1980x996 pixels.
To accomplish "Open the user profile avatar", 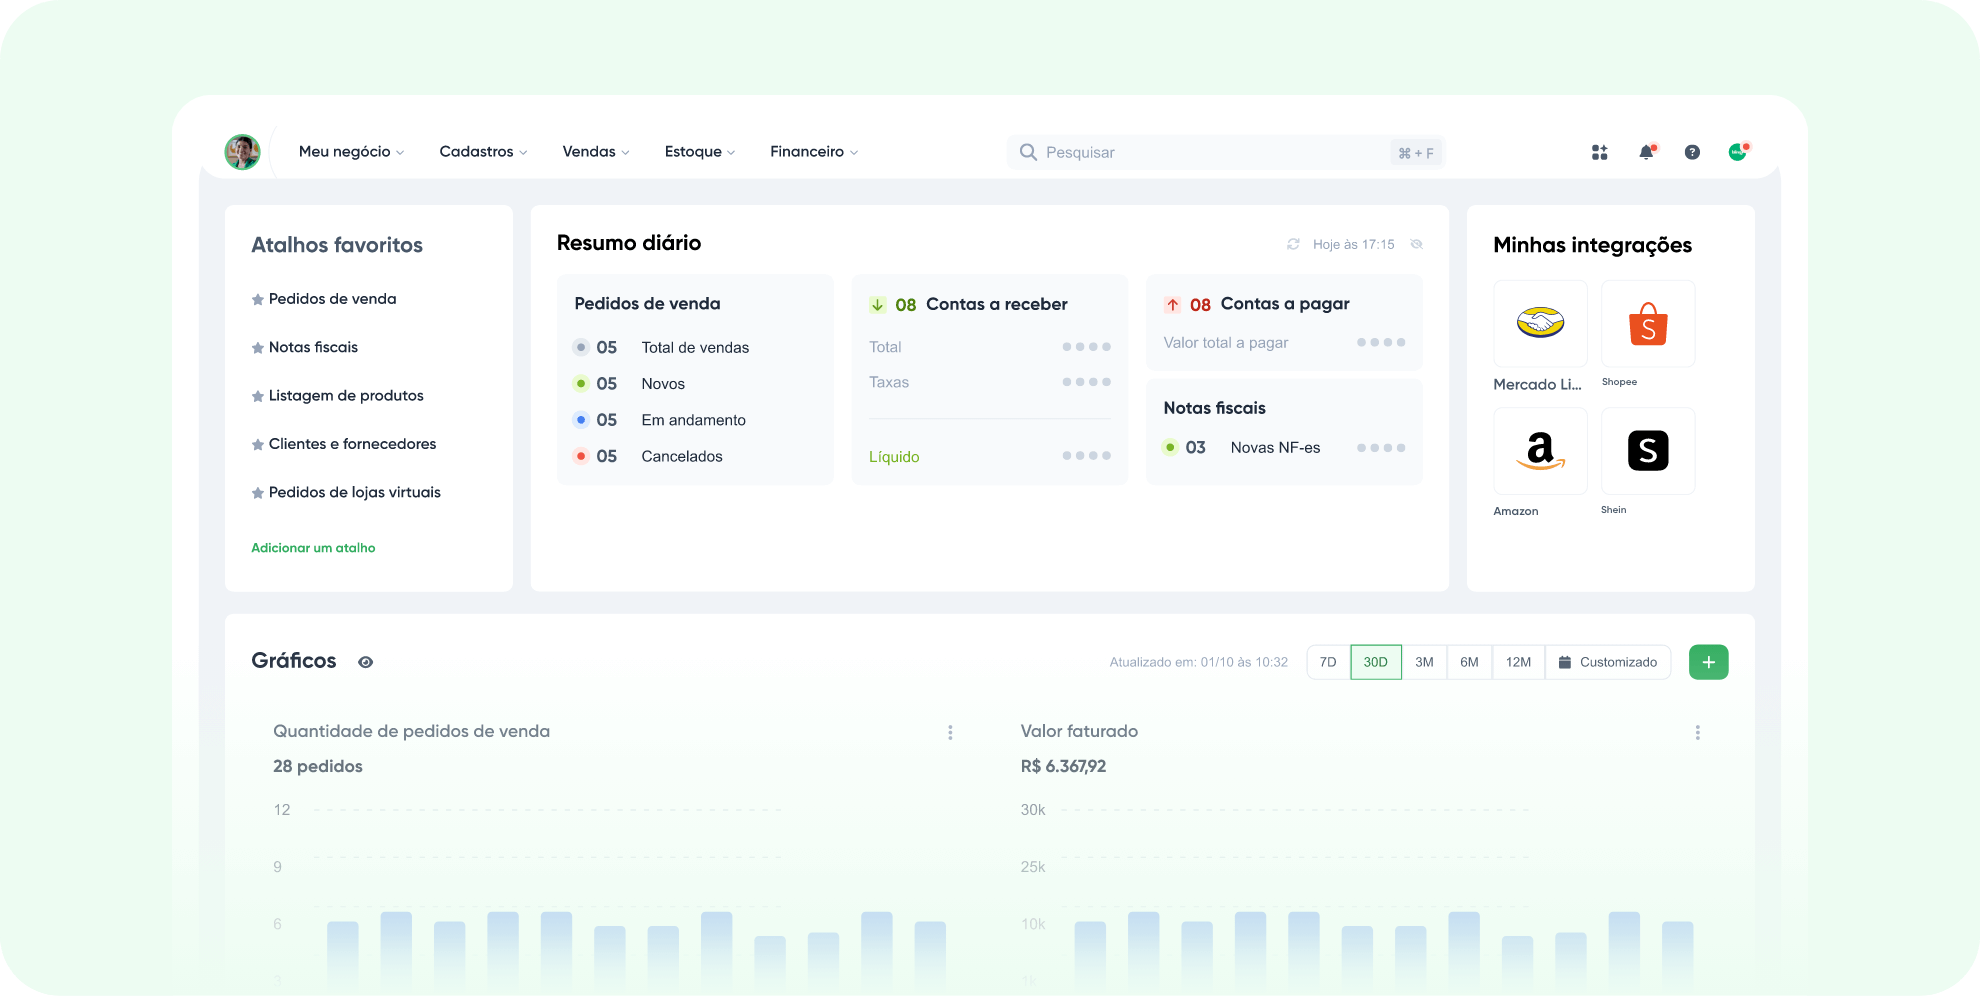I will [242, 152].
